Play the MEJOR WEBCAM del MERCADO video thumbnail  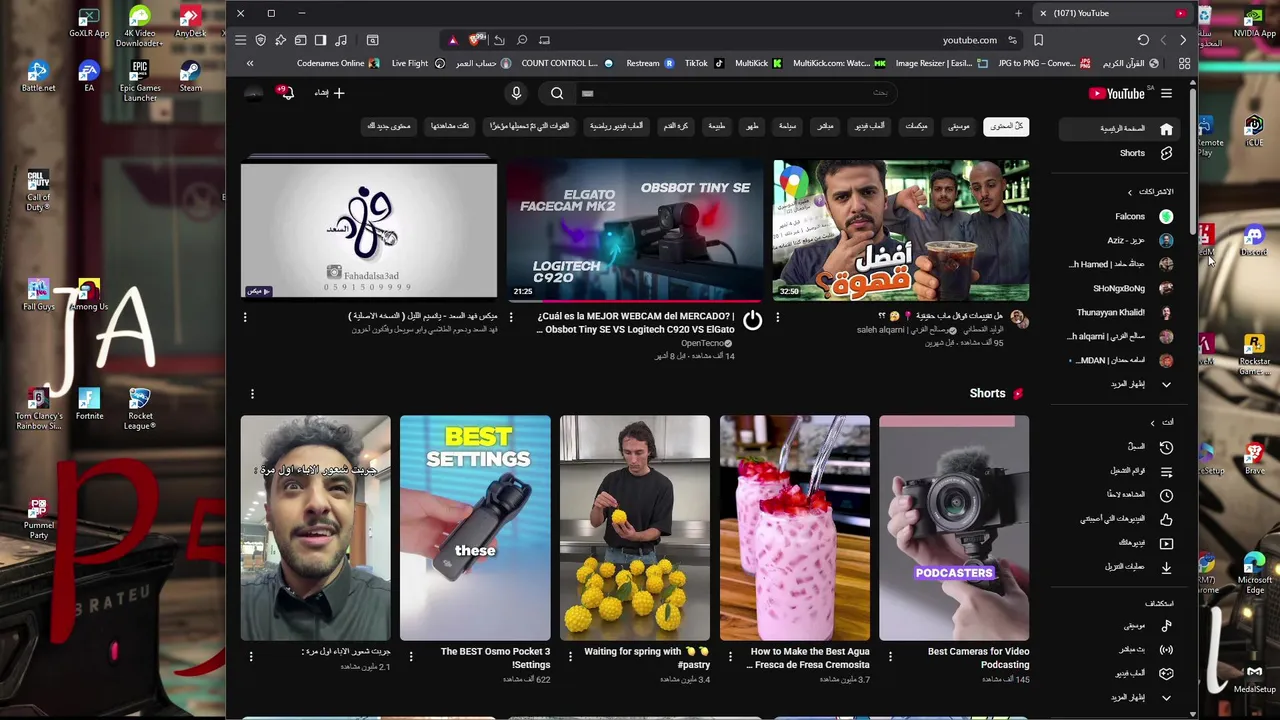point(634,230)
